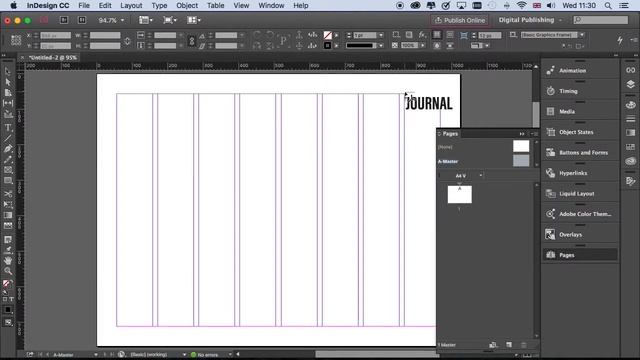This screenshot has width=640, height=360.
Task: Select the Eyedropper tool
Action: [x=8, y=250]
